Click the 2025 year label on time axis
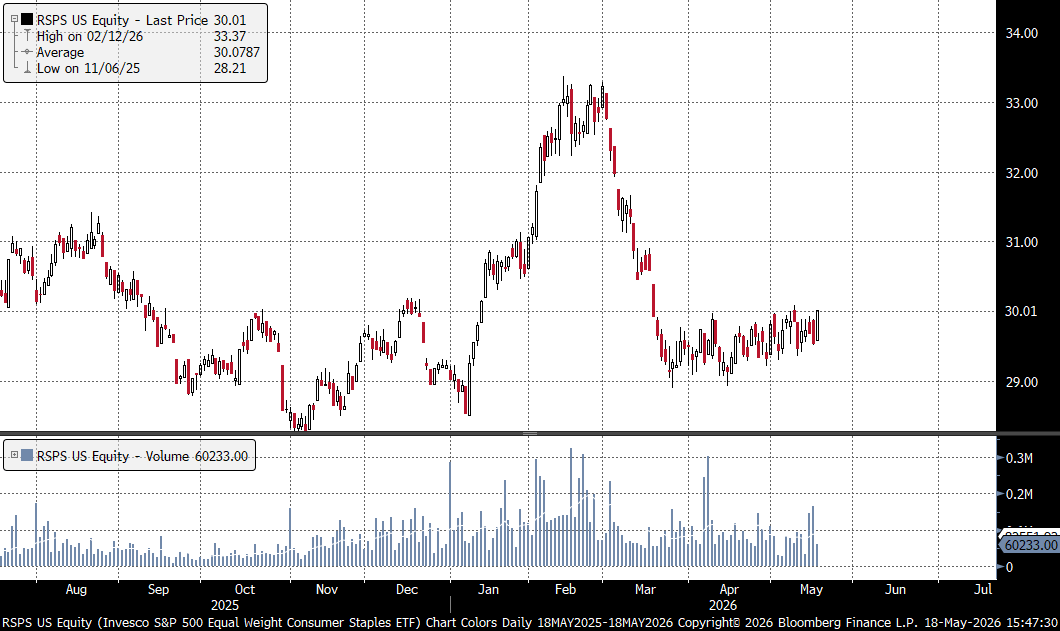The image size is (1060, 631). pyautogui.click(x=225, y=605)
